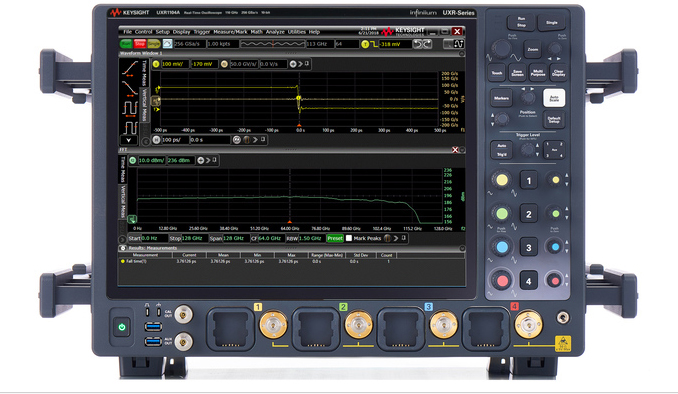Click the memory bar waveform overview slider
The height and width of the screenshot is (394, 678).
[x=272, y=44]
